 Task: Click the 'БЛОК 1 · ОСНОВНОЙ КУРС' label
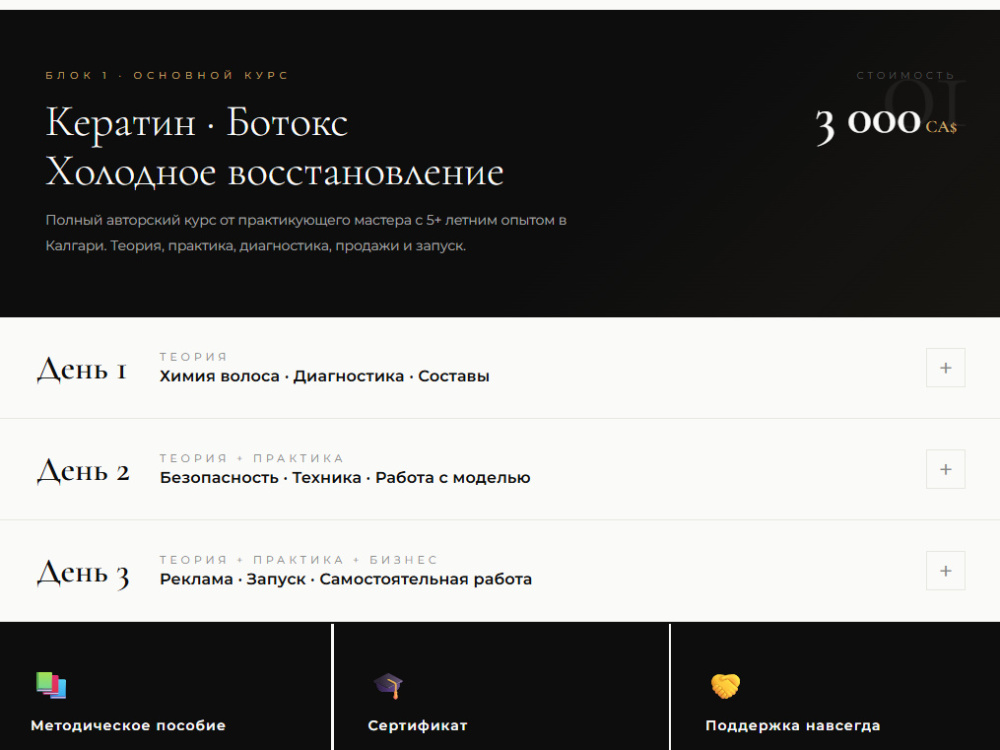(x=167, y=75)
